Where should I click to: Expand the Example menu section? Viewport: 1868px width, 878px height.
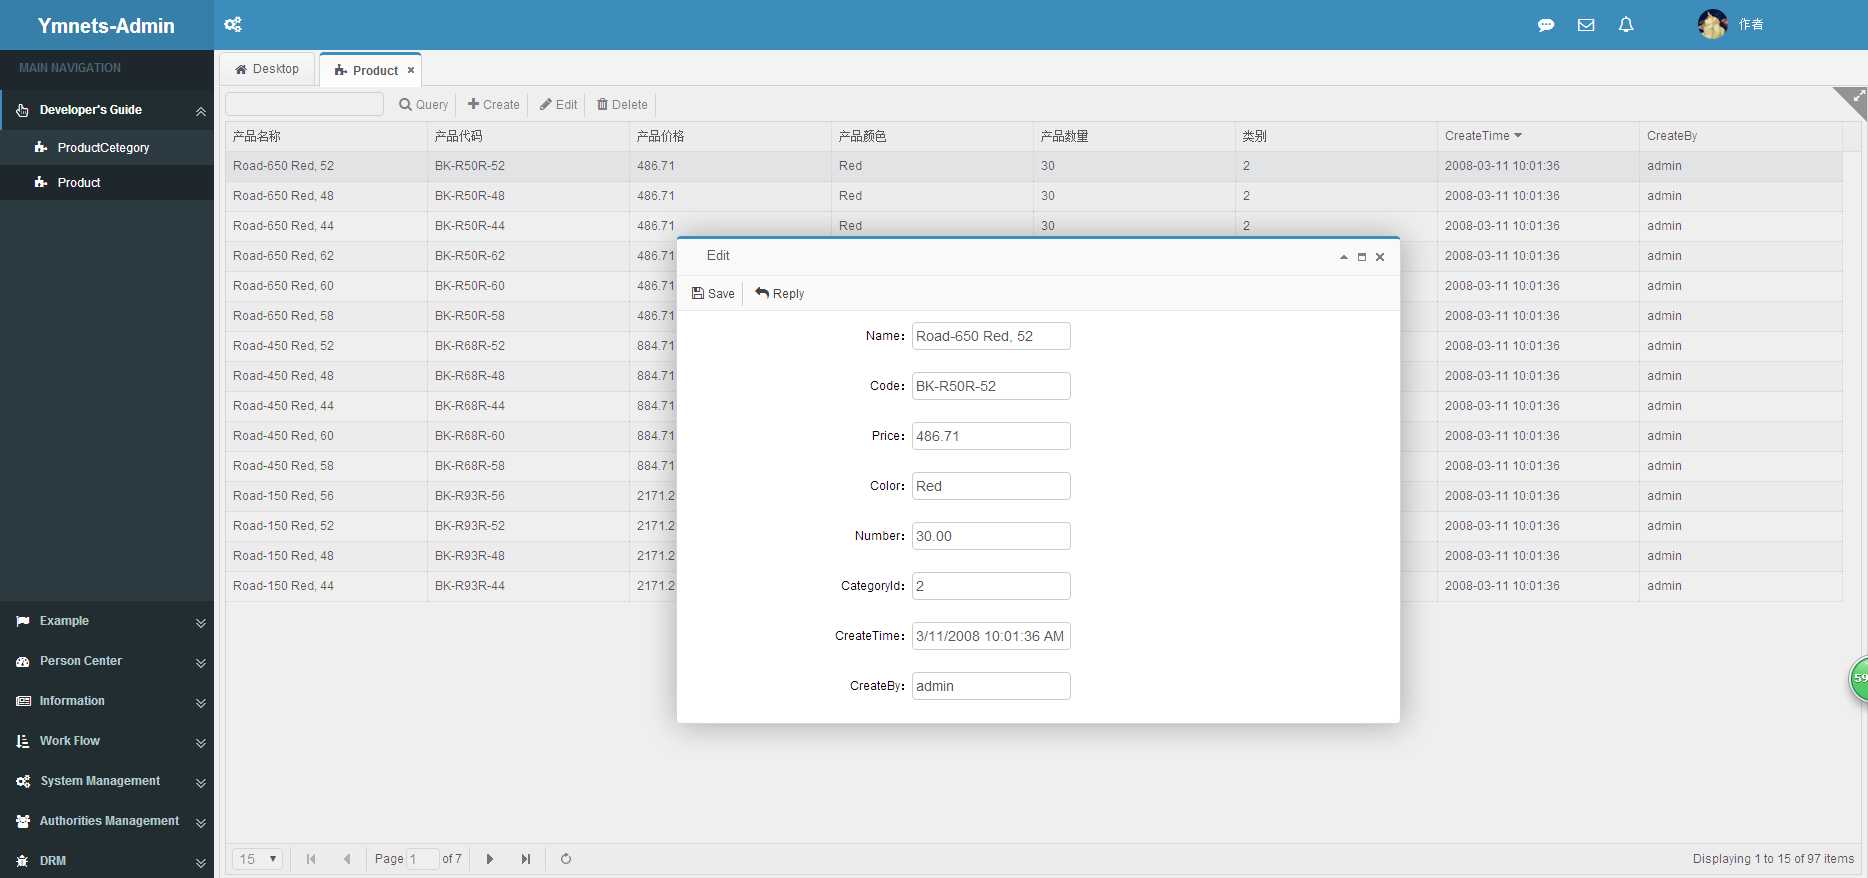pyautogui.click(x=107, y=621)
